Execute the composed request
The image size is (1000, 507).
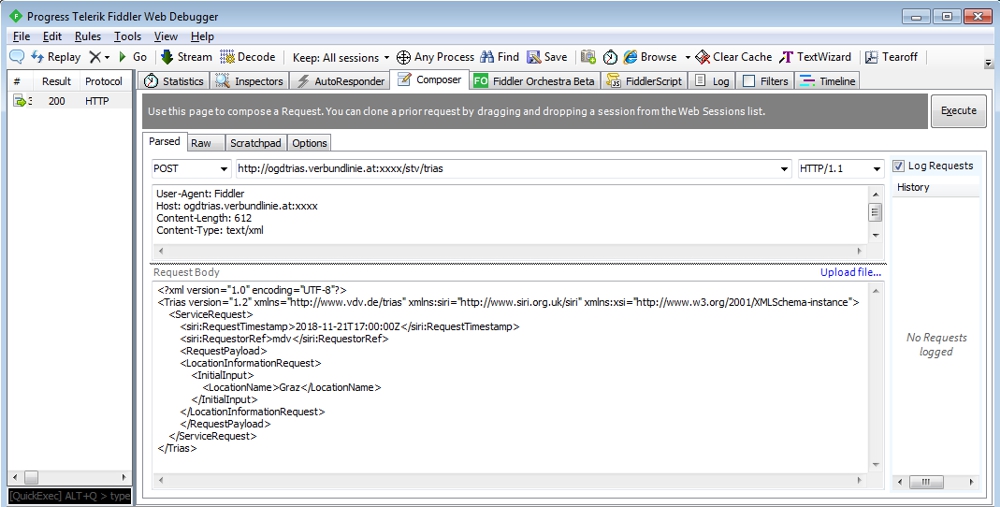[959, 111]
